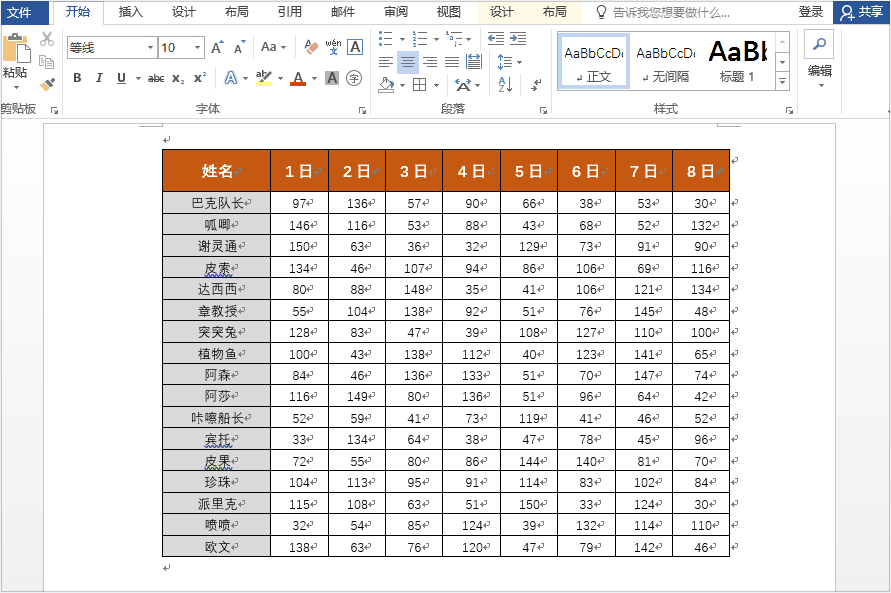Click the Cut scissors icon
Image resolution: width=891 pixels, height=593 pixels.
pyautogui.click(x=47, y=39)
